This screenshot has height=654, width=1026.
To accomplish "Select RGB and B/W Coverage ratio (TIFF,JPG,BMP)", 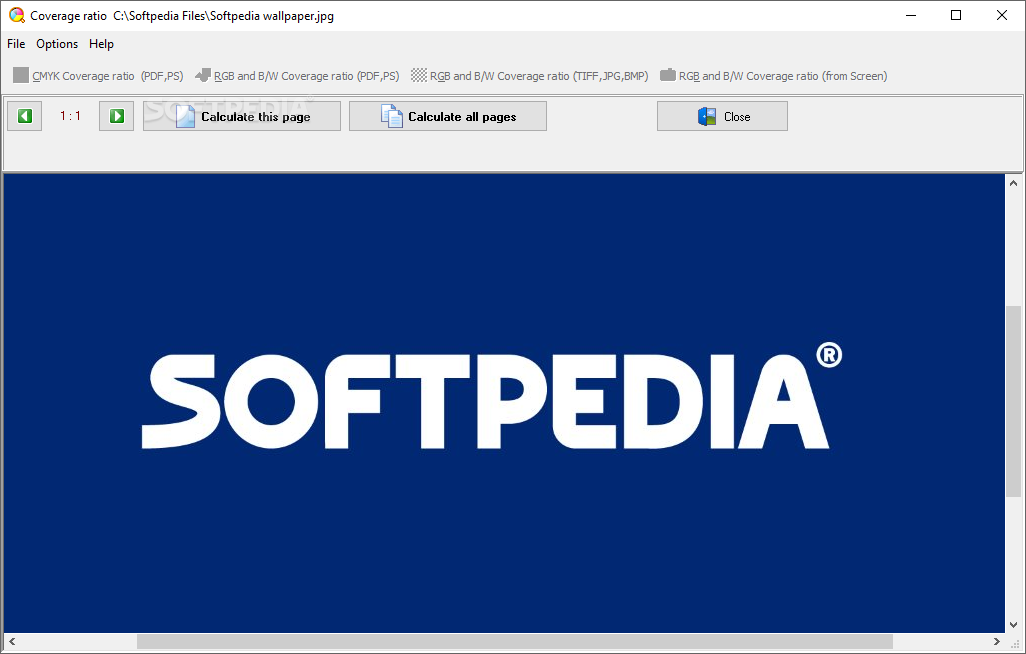I will point(529,76).
